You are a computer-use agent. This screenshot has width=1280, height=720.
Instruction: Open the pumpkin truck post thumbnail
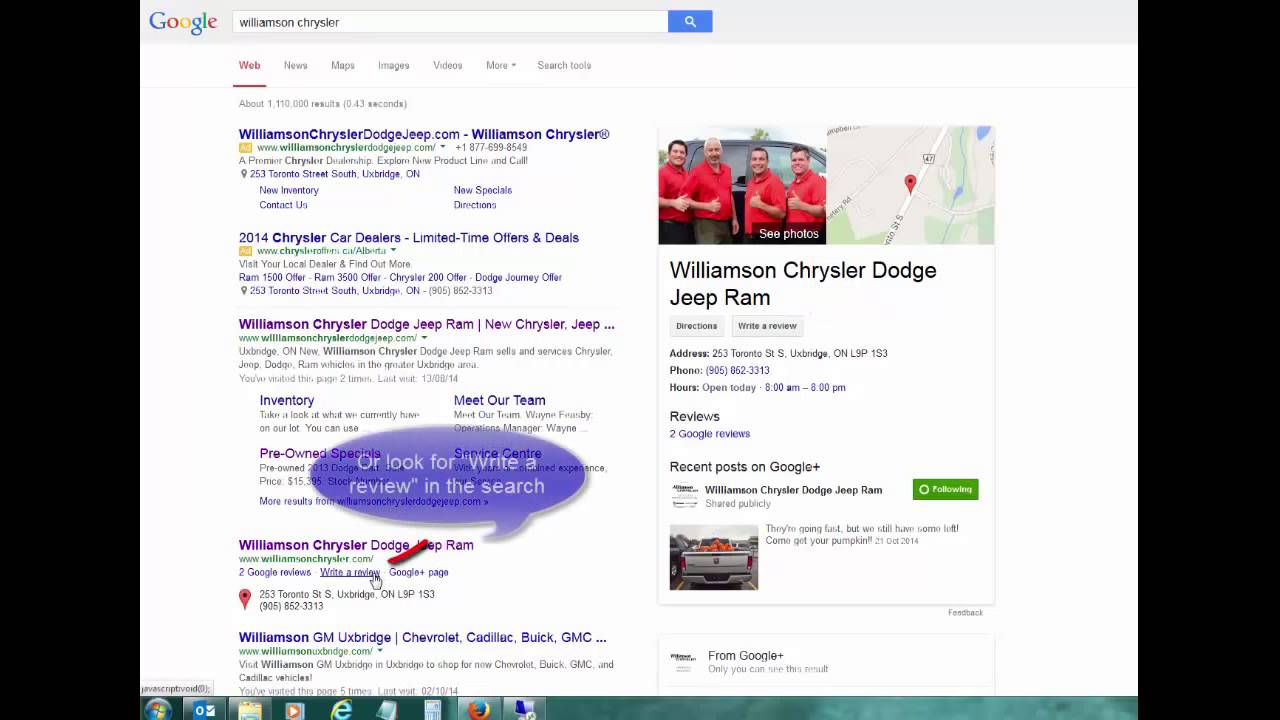pos(714,557)
